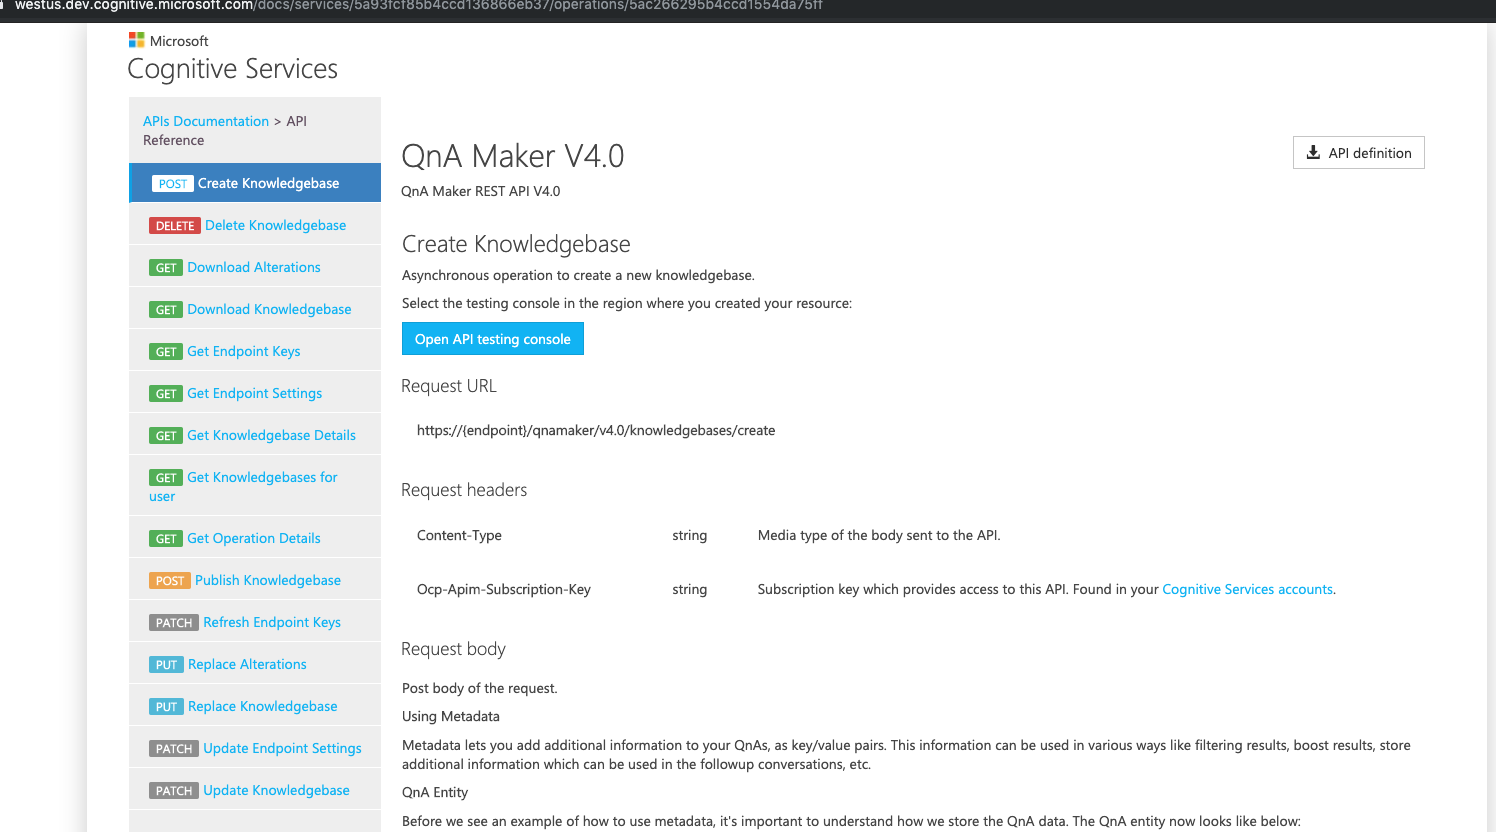The width and height of the screenshot is (1496, 832).
Task: Click the Content-Type header name
Action: pyautogui.click(x=459, y=535)
